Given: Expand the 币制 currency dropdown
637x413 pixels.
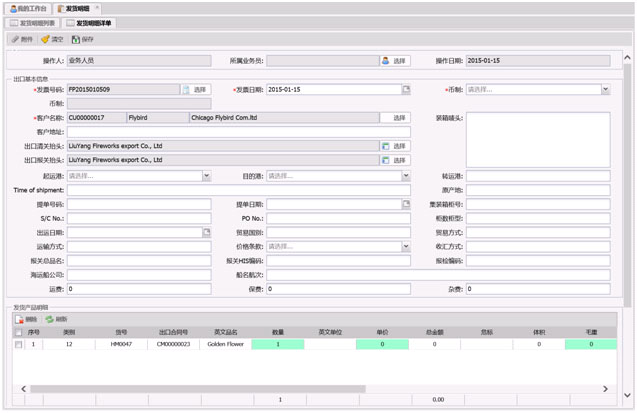Looking at the screenshot, I should [605, 89].
